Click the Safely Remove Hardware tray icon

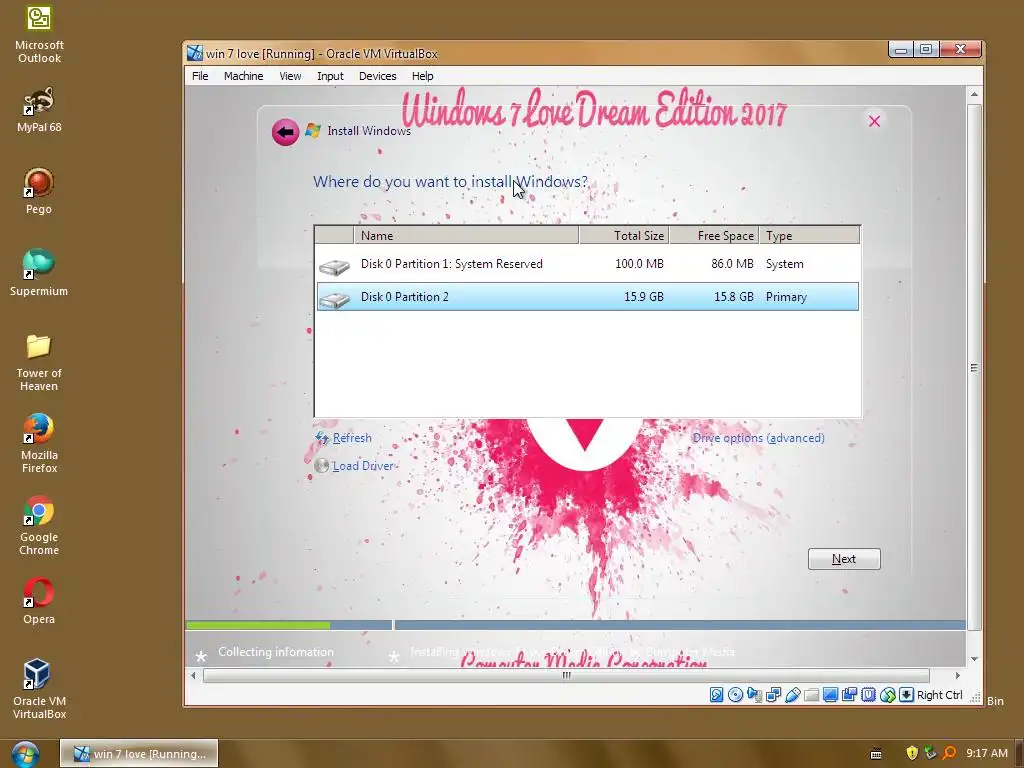point(930,753)
